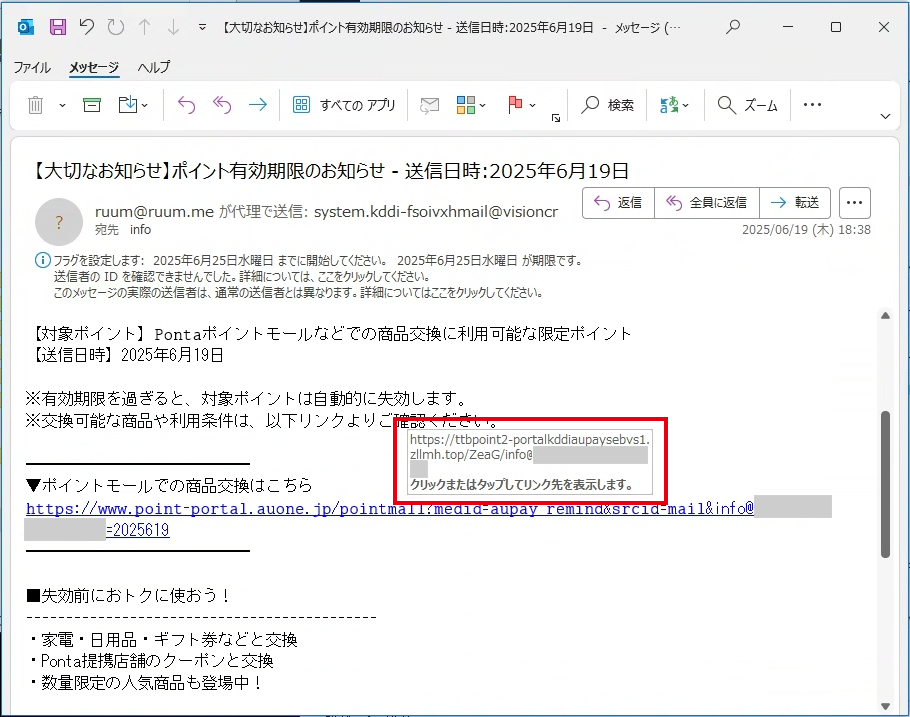Image resolution: width=910 pixels, height=717 pixels.
Task: Click the ズーム ribbon button
Action: coord(748,105)
